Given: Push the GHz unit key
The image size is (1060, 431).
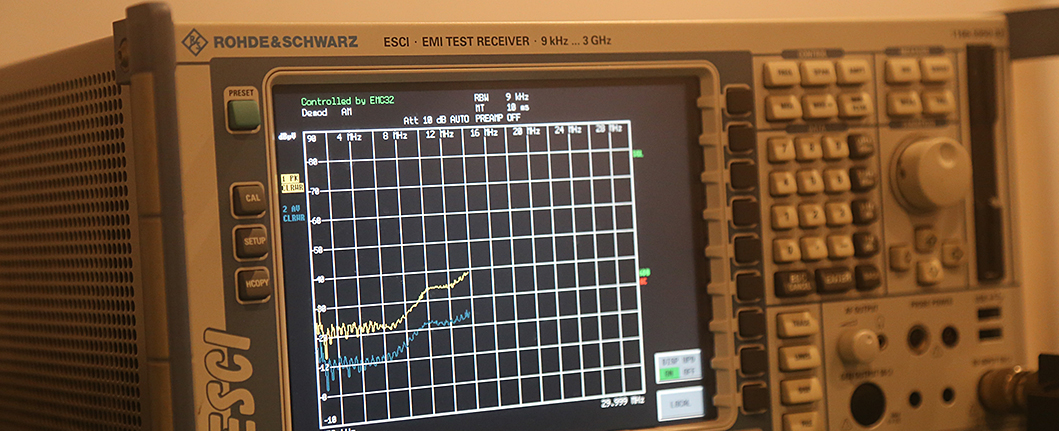Looking at the screenshot, I should pos(862,145).
